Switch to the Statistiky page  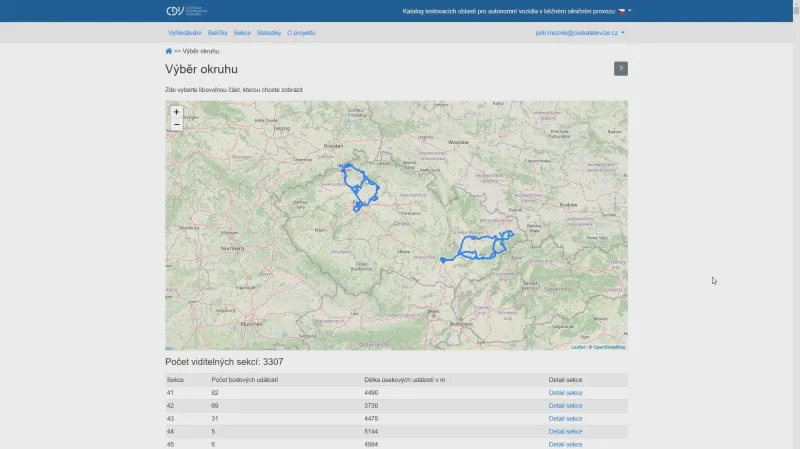coord(268,33)
